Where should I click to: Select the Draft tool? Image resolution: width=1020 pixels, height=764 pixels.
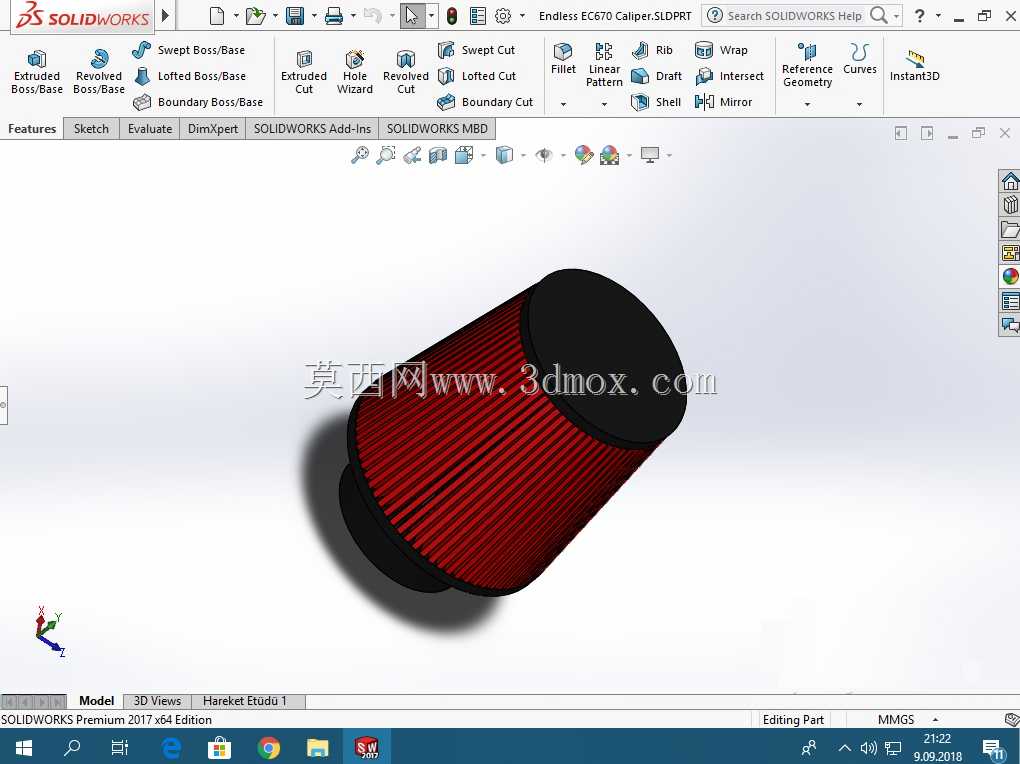tap(657, 76)
